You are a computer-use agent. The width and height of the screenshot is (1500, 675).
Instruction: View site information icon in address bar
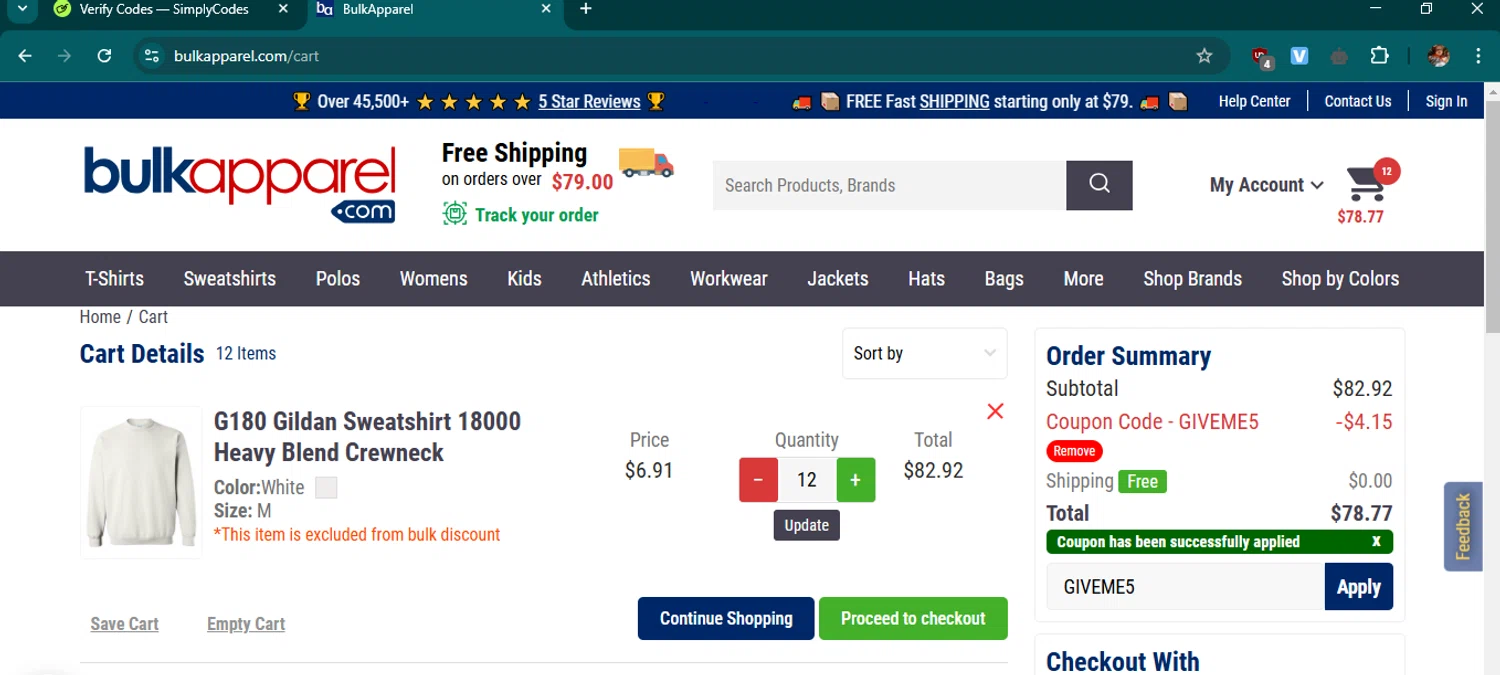tap(152, 56)
